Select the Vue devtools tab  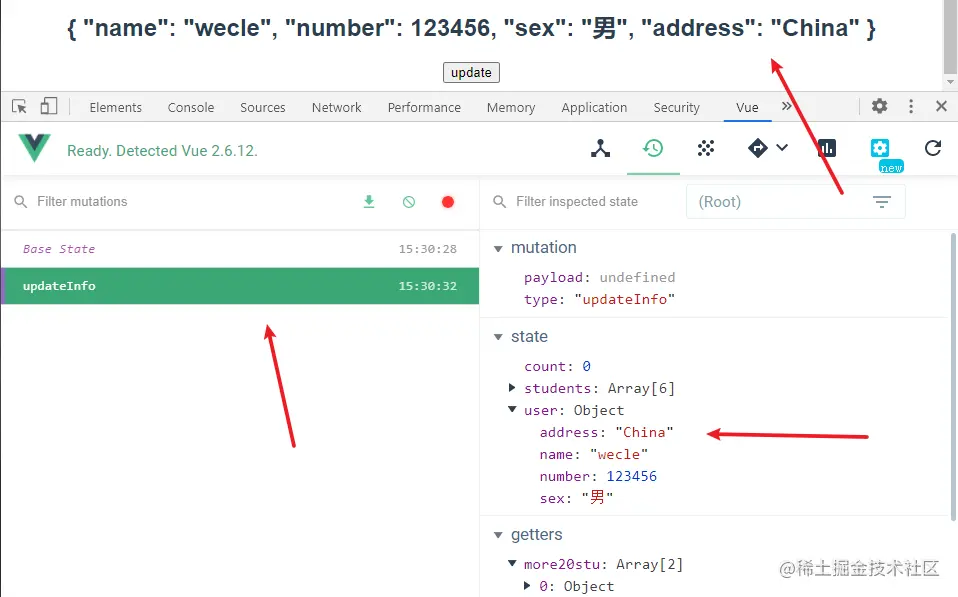pos(747,108)
